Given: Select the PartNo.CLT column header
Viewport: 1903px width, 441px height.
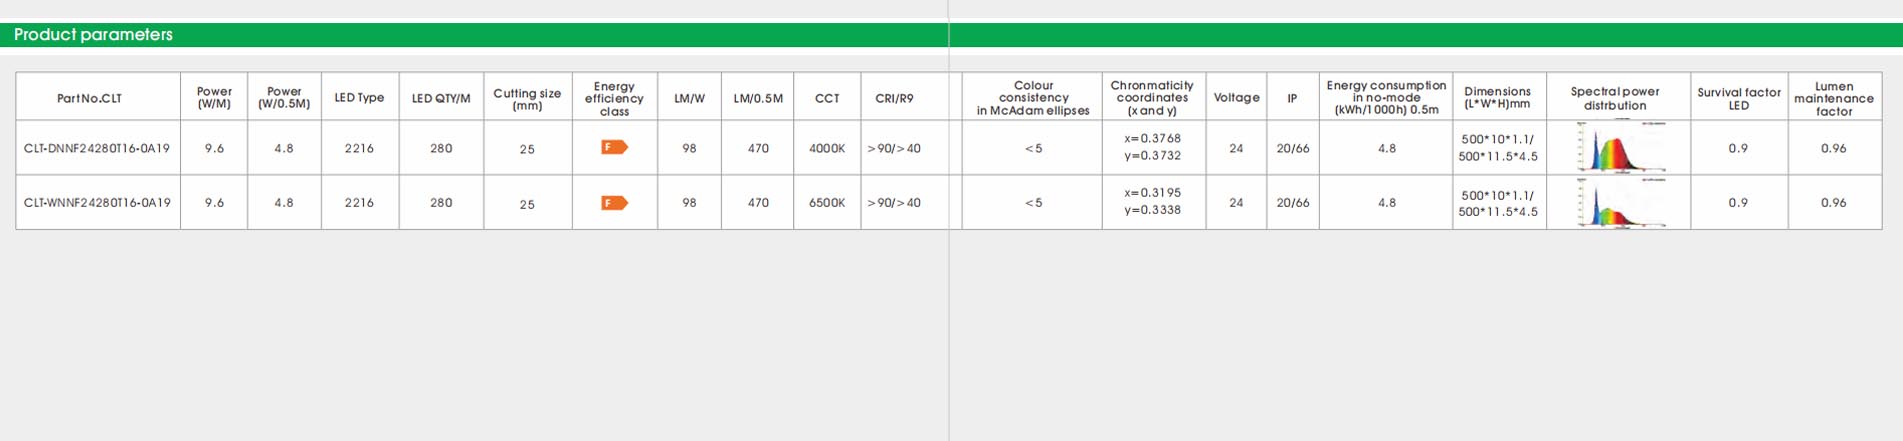Looking at the screenshot, I should [89, 99].
